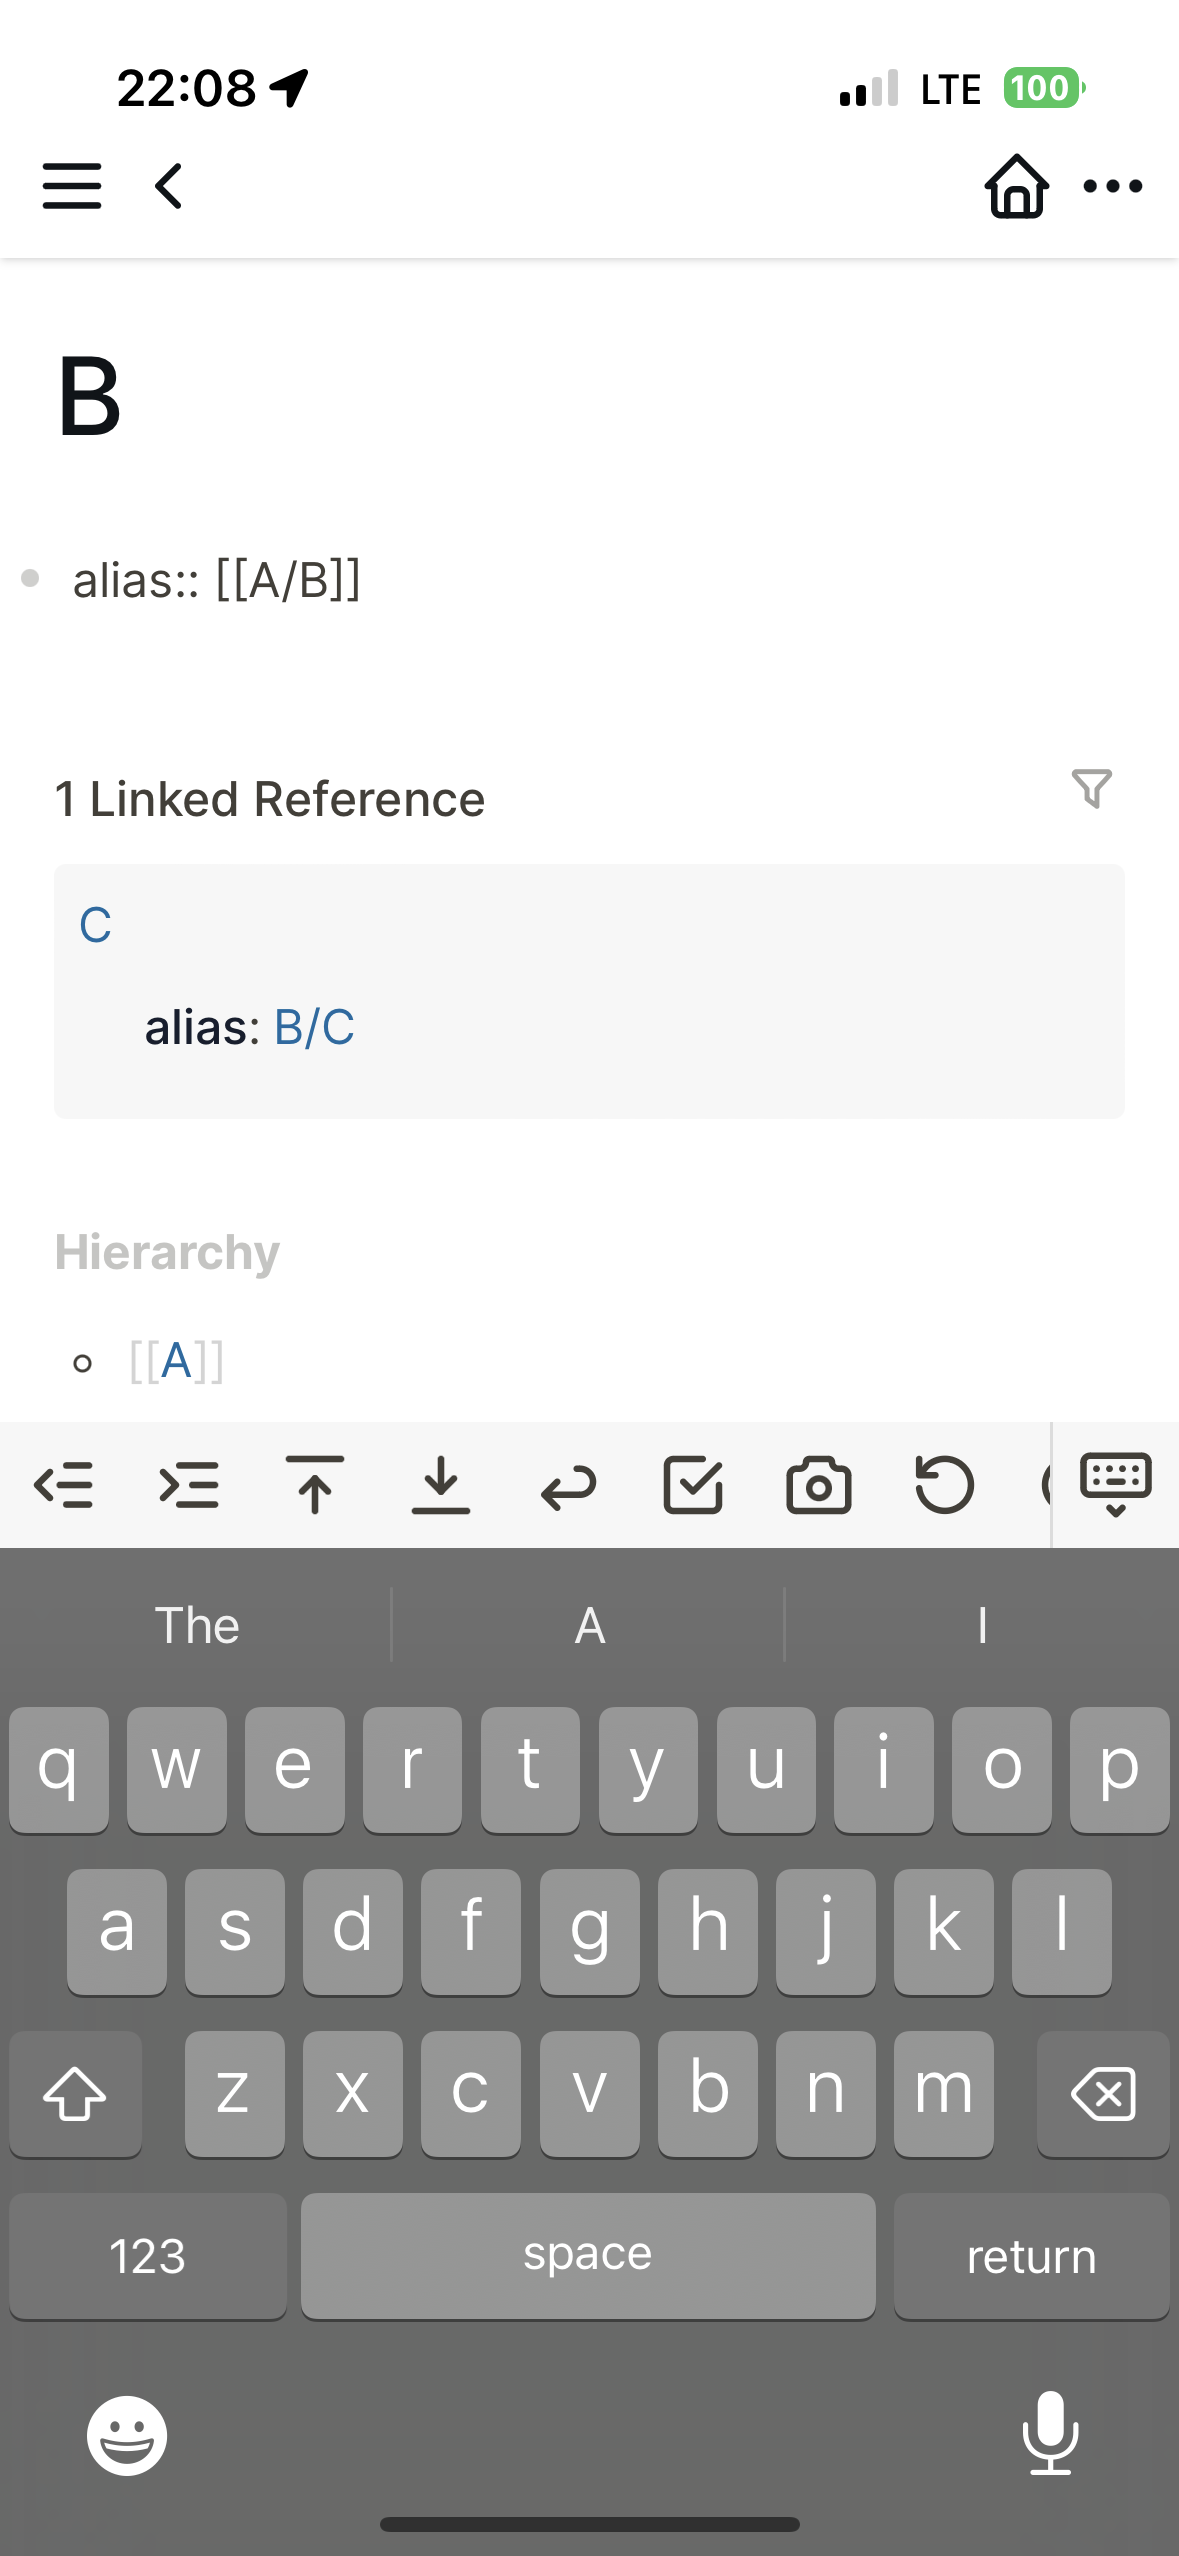
Task: Open the sidebar with the hamburger icon
Action: click(71, 186)
